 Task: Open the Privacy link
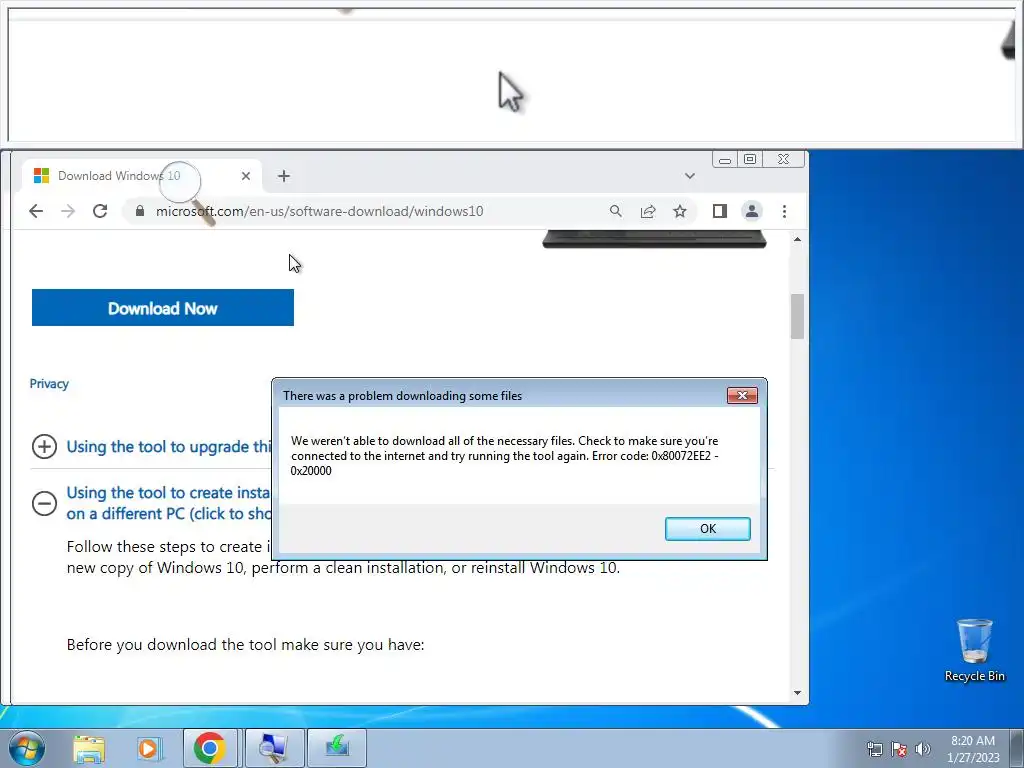tap(49, 383)
